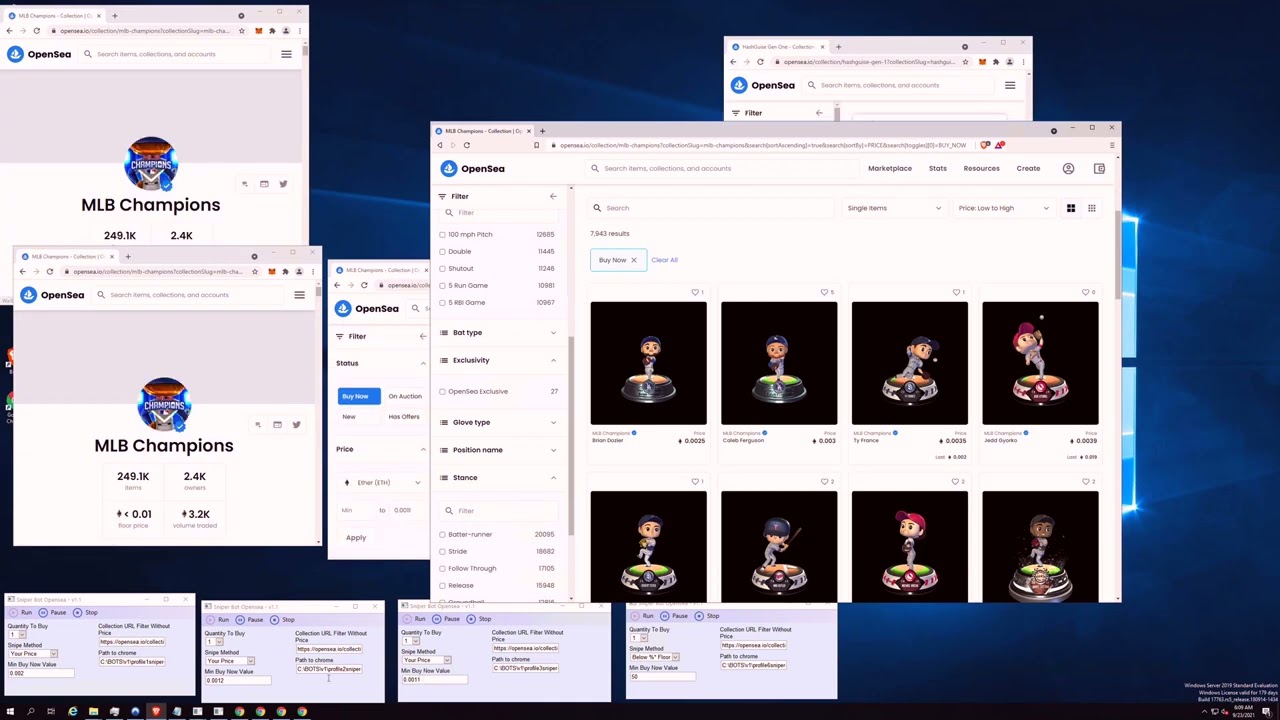Open the Ether (ETH) currency dropdown

pyautogui.click(x=382, y=482)
